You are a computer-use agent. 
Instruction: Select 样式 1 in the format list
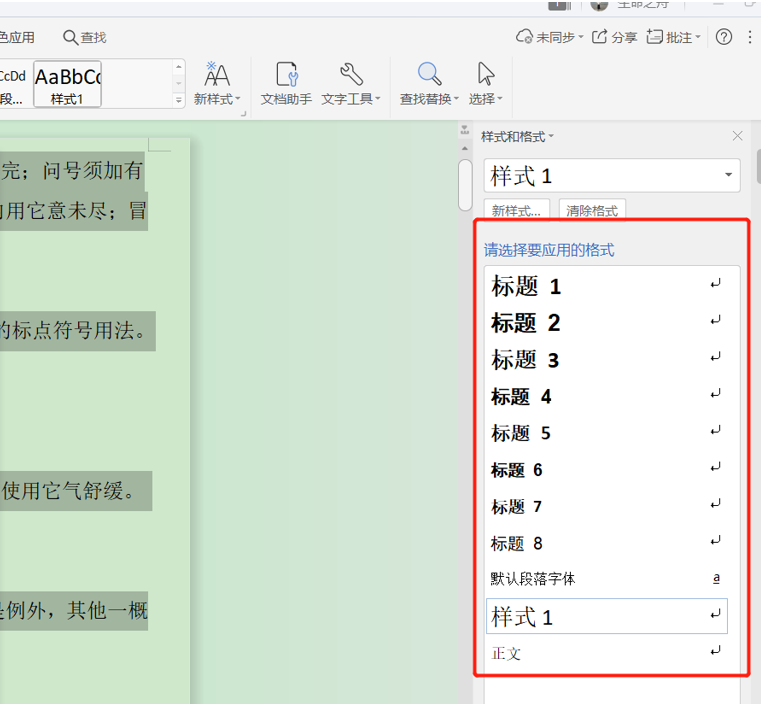coord(607,616)
